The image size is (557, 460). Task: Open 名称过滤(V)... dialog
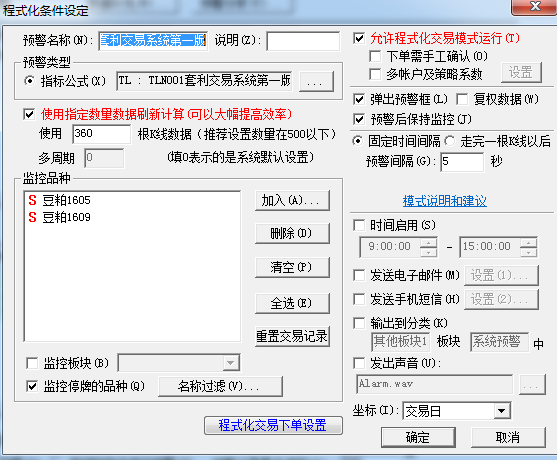pos(220,386)
